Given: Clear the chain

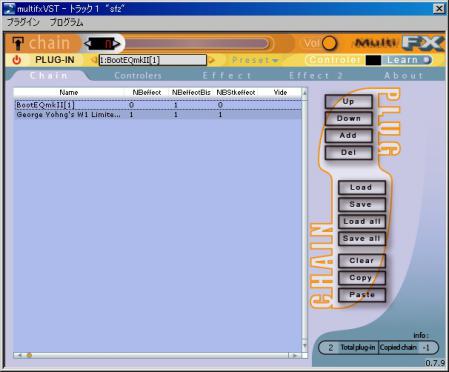Looking at the screenshot, I should (362, 261).
